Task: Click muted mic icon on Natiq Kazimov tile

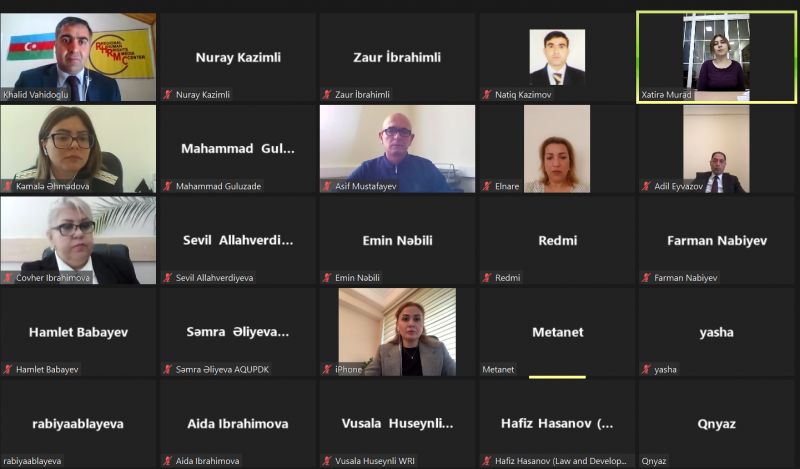Action: click(487, 94)
